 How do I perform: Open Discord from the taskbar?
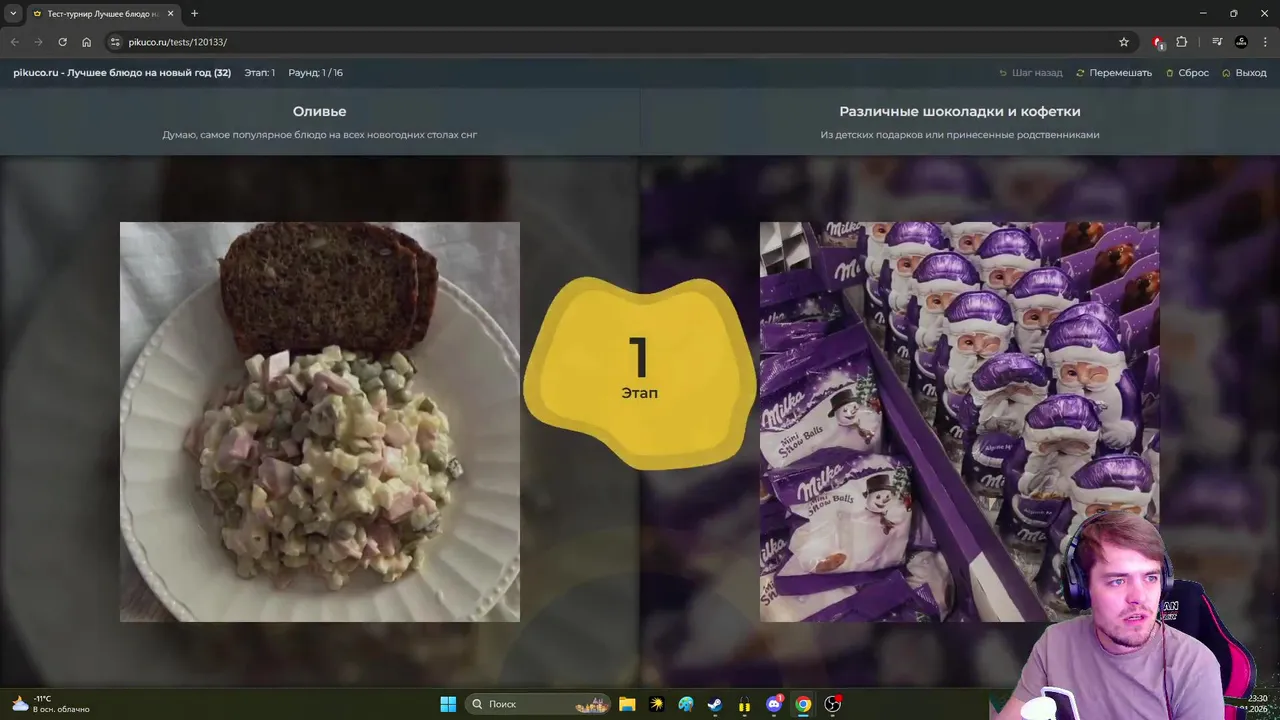774,704
